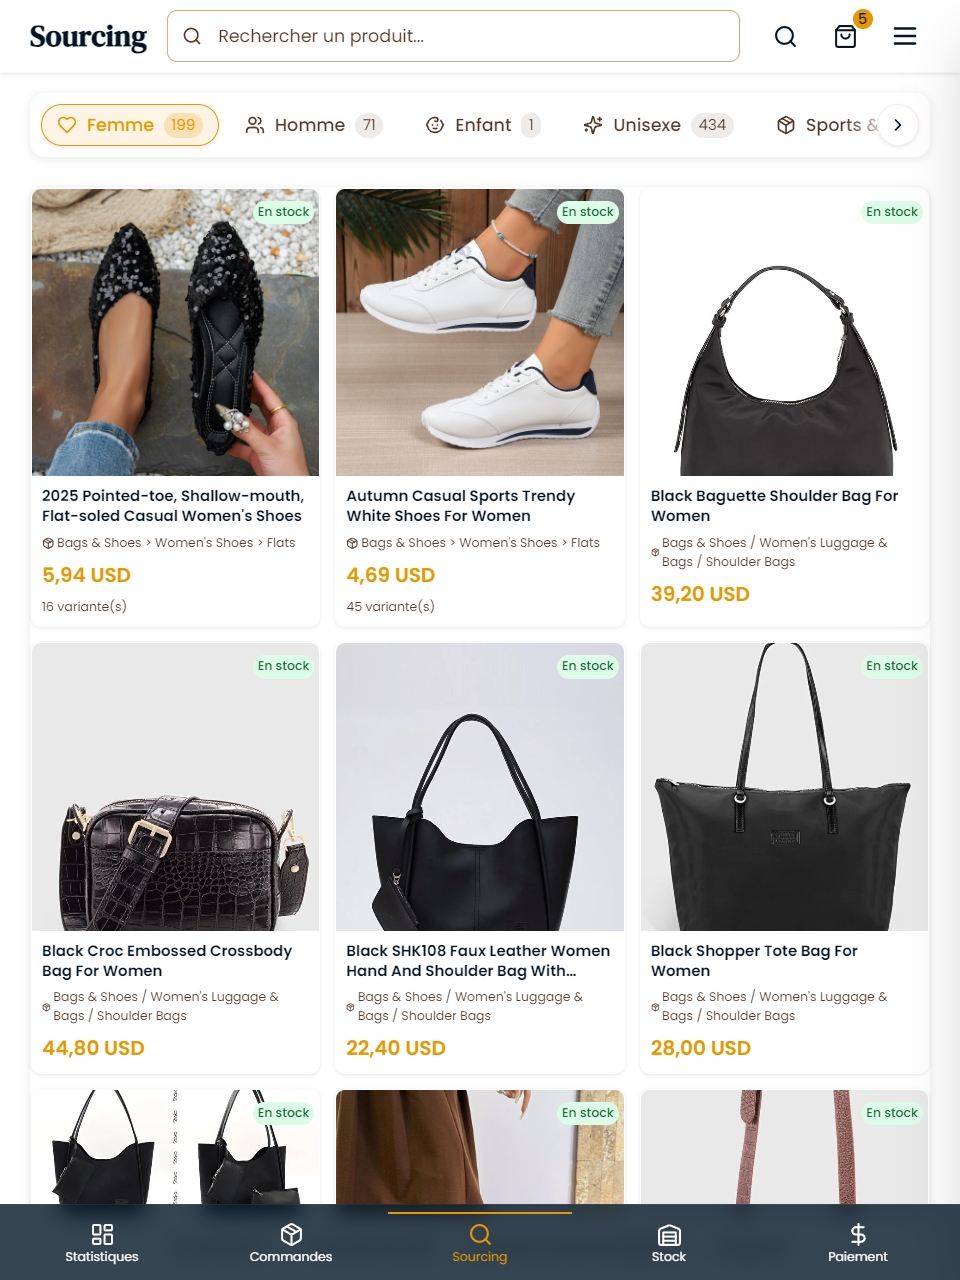The width and height of the screenshot is (960, 1280).
Task: Click the Sourcing logo
Action: click(88, 37)
